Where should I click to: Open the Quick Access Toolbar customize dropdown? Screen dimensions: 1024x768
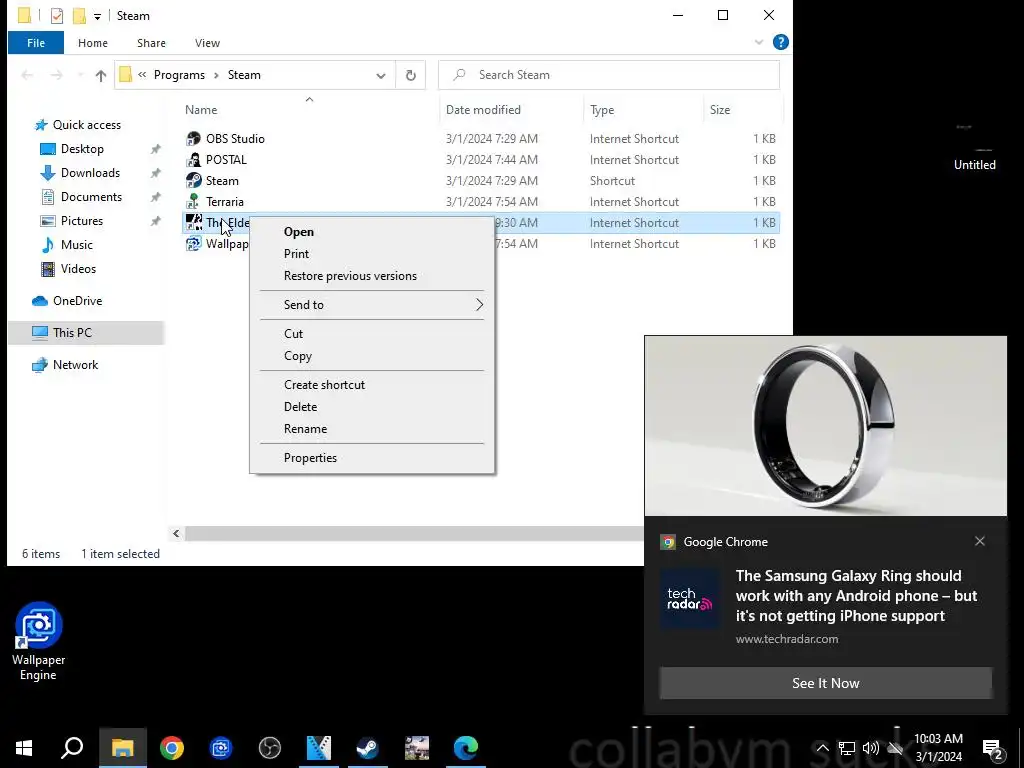(x=97, y=16)
